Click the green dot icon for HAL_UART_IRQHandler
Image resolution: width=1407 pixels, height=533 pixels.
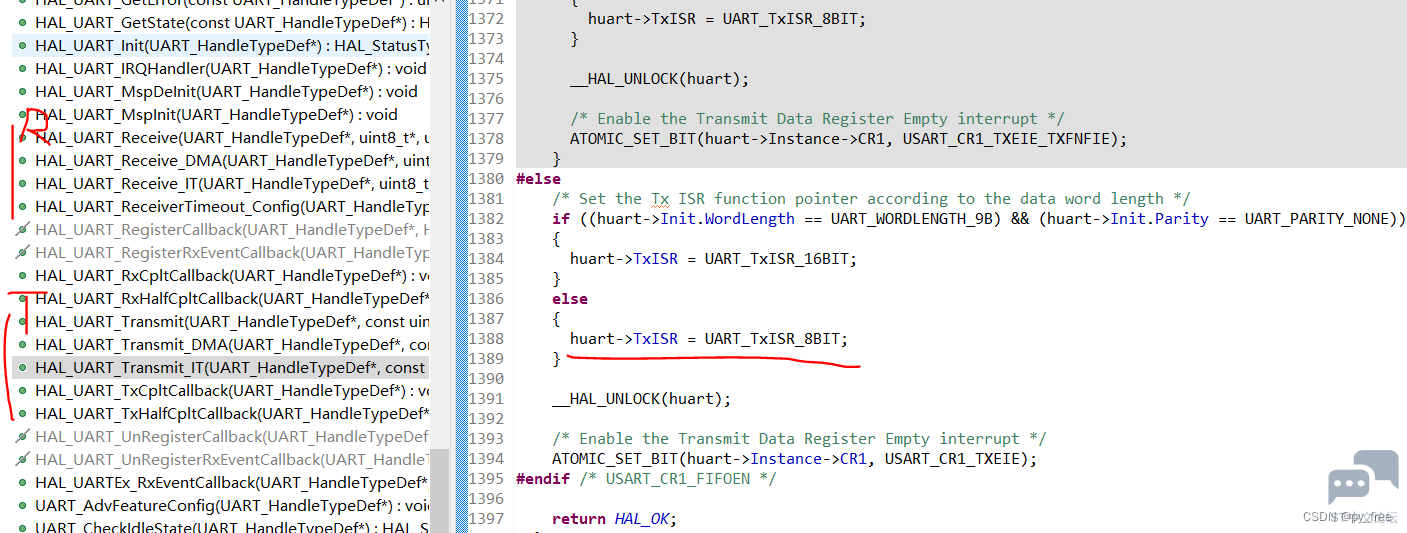(x=23, y=69)
